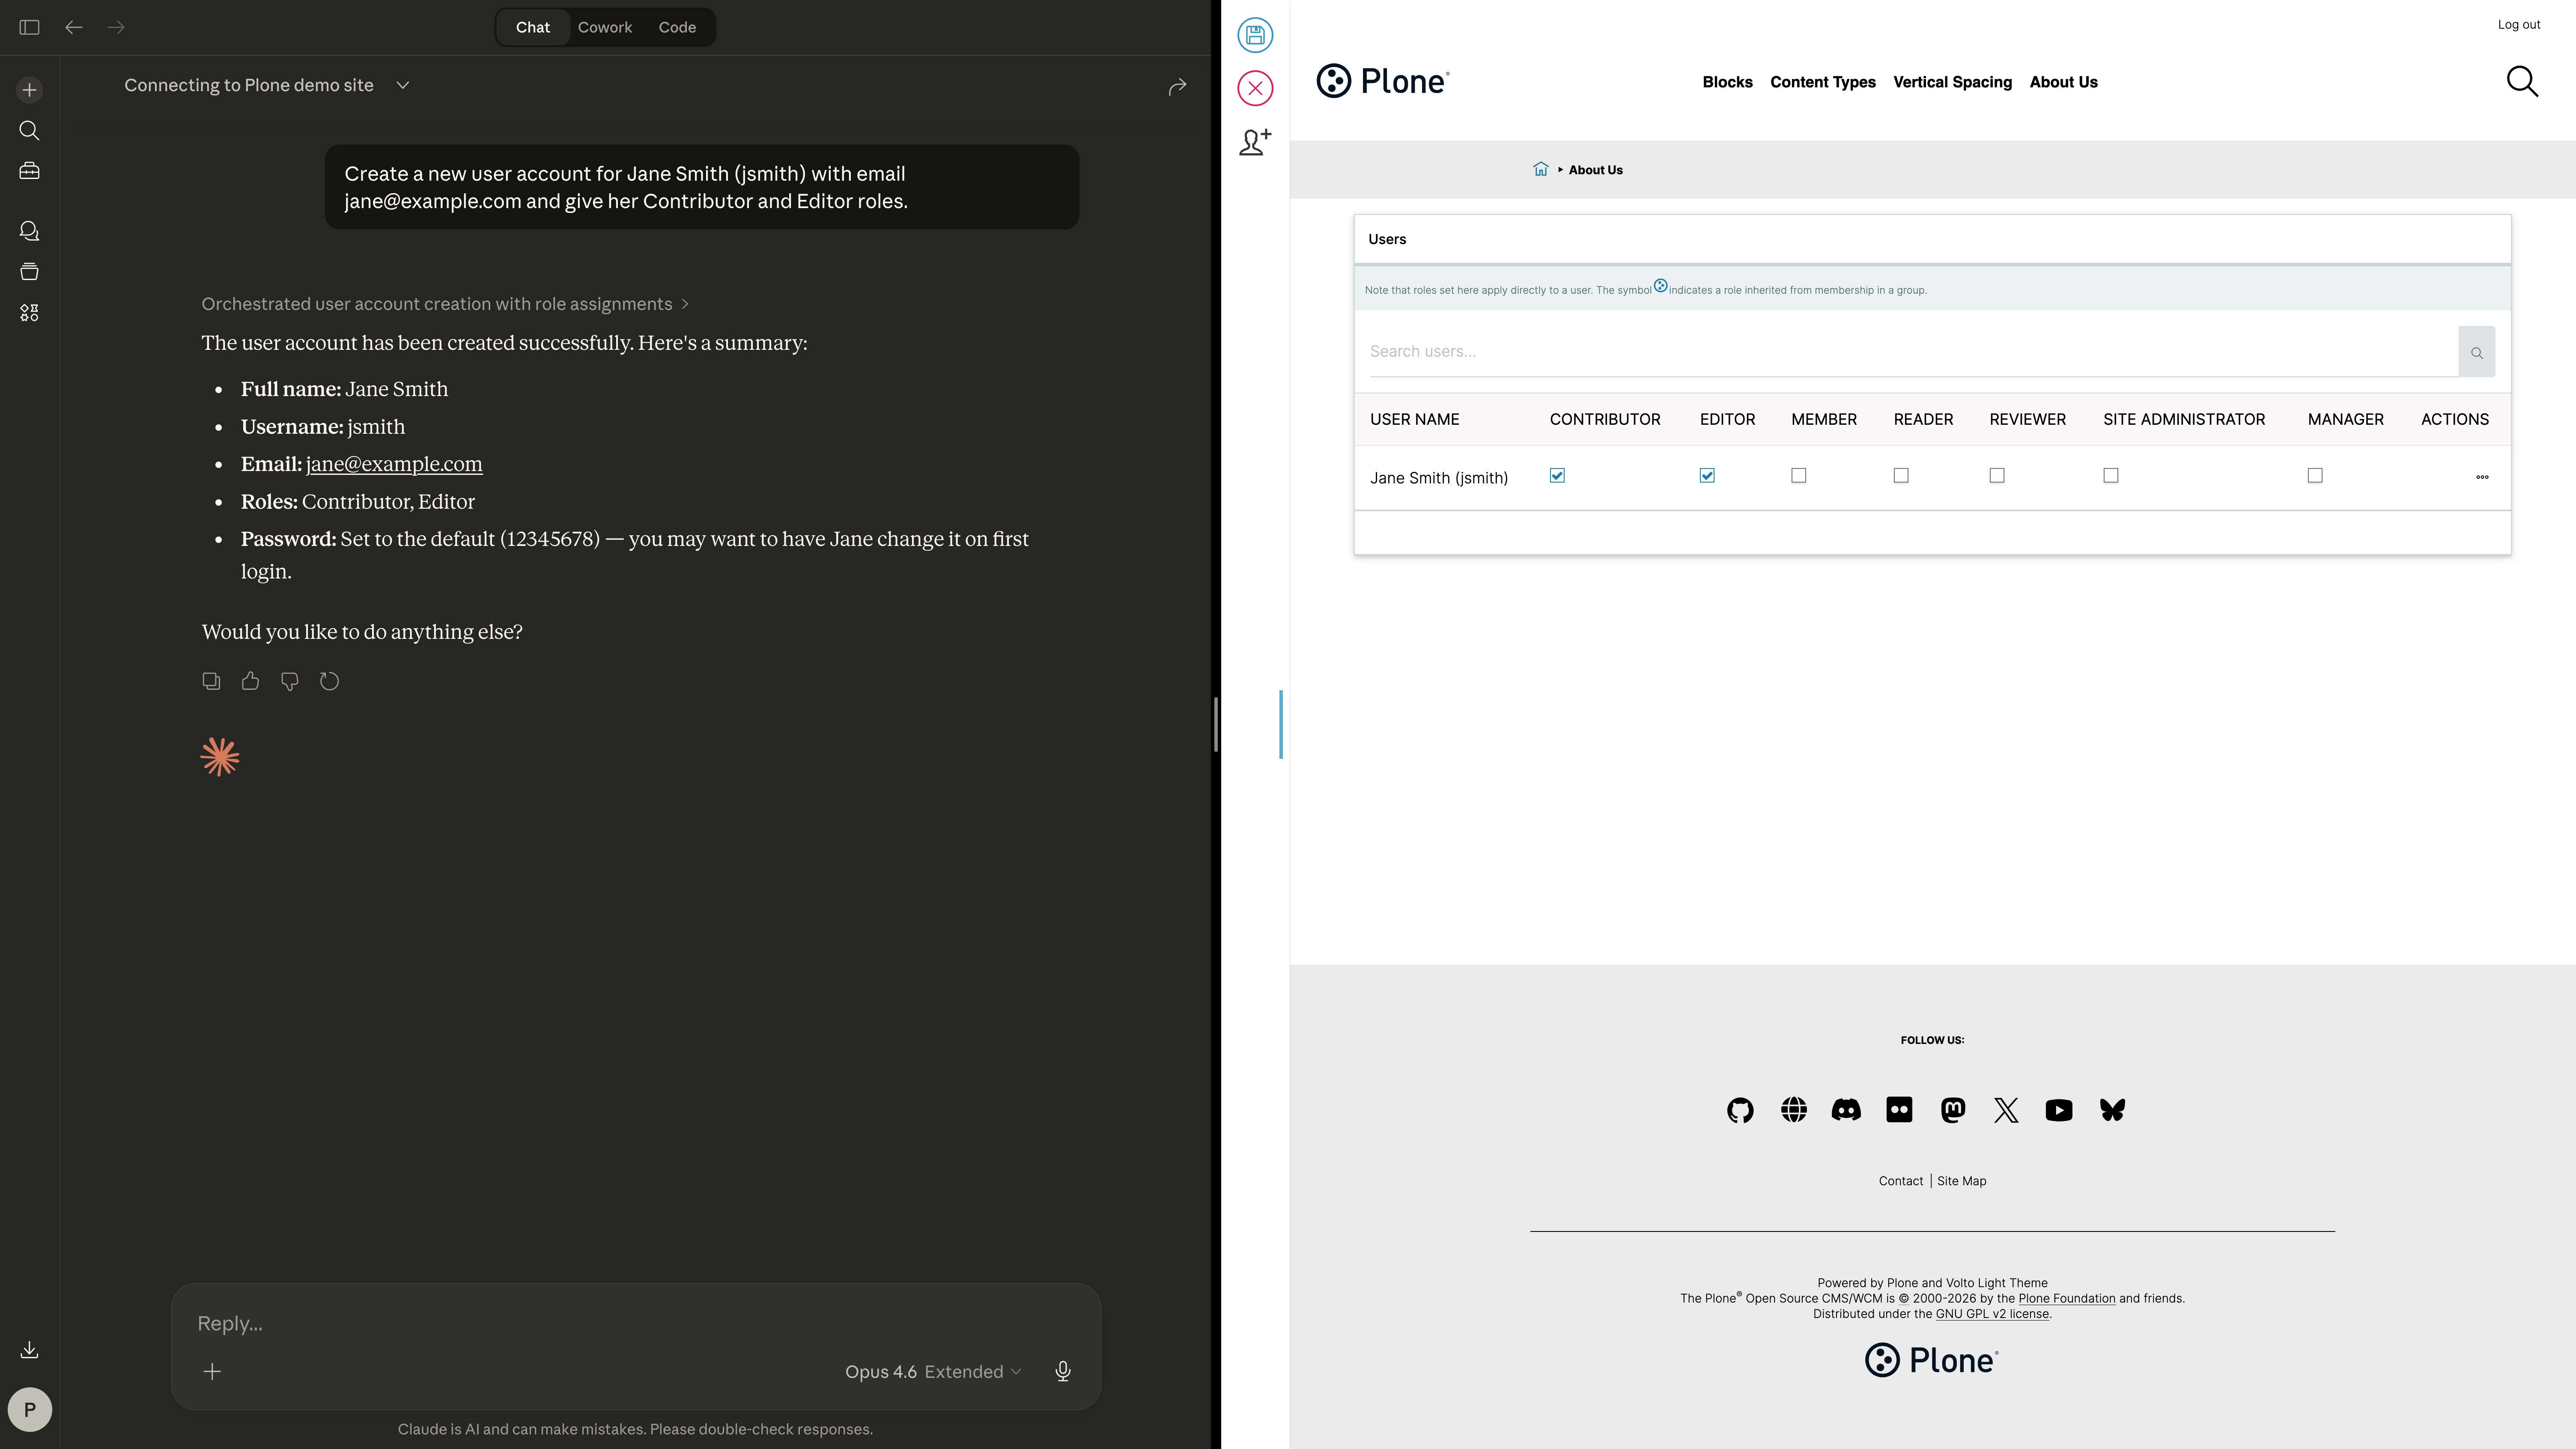2576x1449 pixels.
Task: Enable Reviewer role for Jane Smith
Action: tap(1997, 476)
